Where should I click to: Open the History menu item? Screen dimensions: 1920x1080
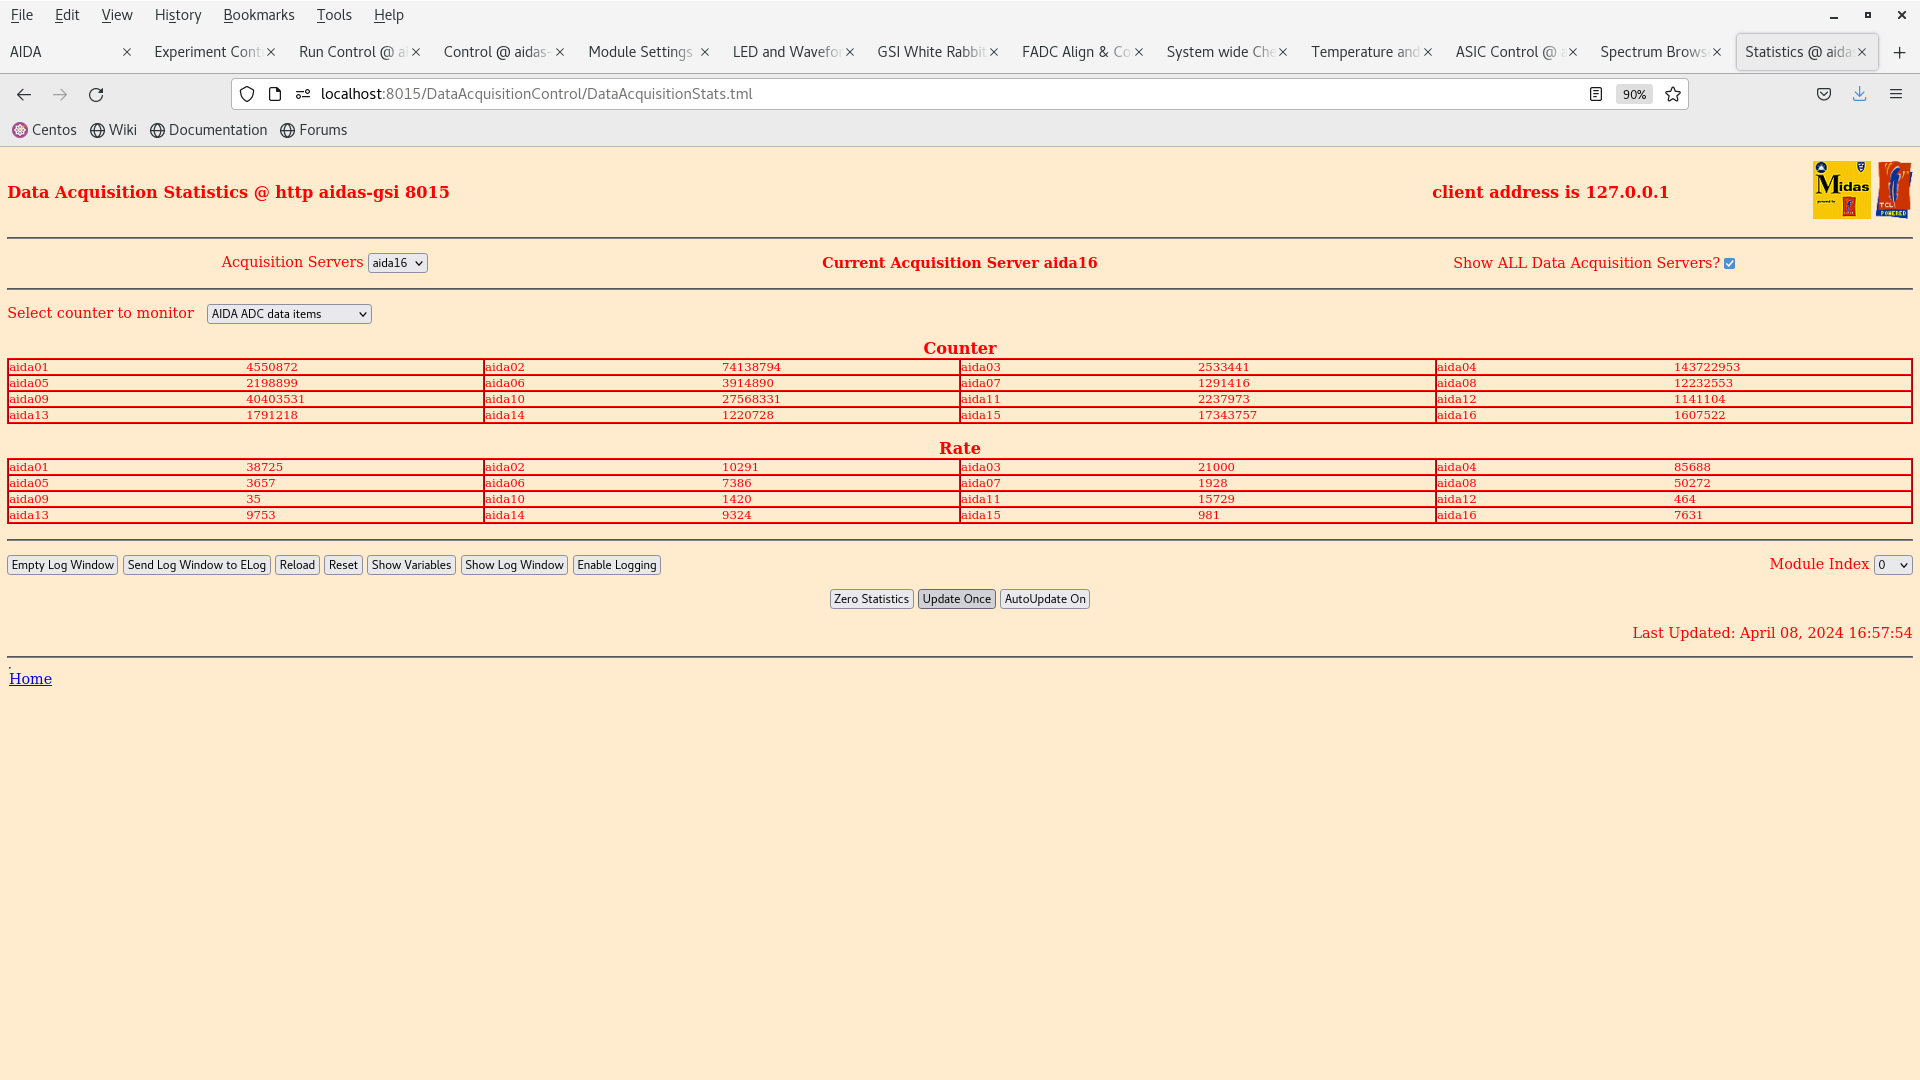point(178,15)
